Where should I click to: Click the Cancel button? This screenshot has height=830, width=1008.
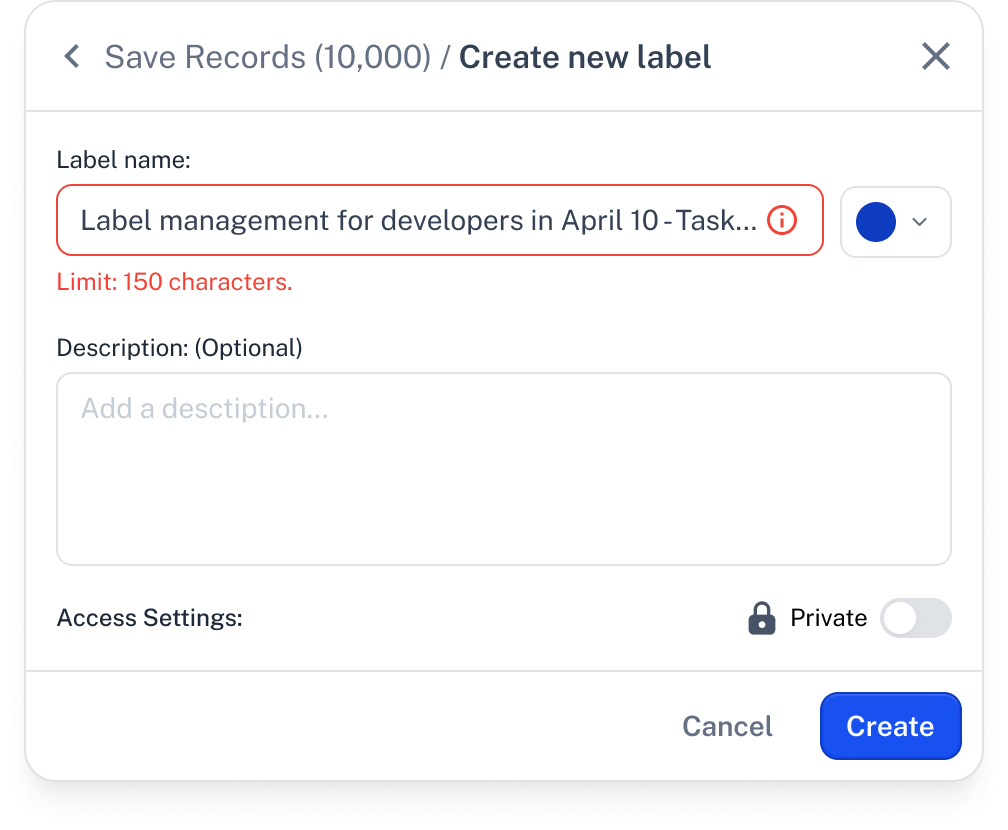[x=727, y=726]
